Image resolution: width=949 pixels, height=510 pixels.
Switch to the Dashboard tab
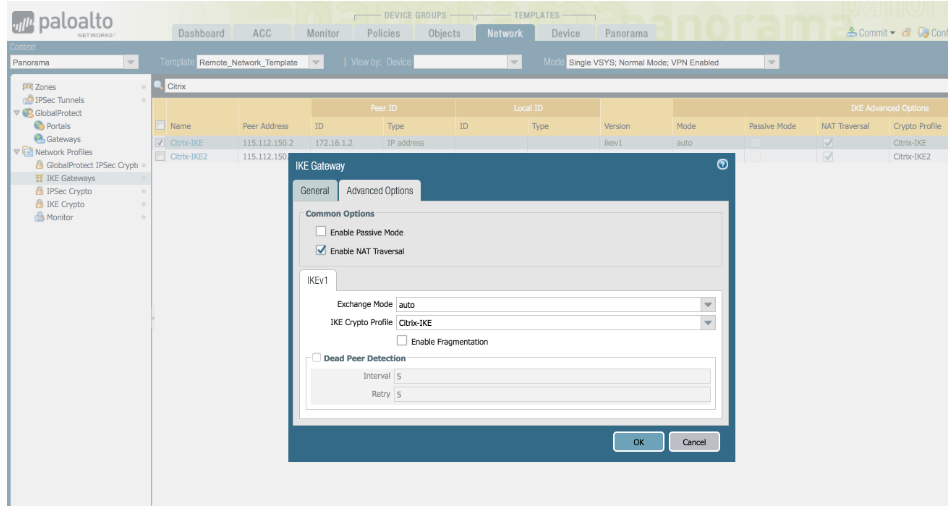tap(201, 33)
